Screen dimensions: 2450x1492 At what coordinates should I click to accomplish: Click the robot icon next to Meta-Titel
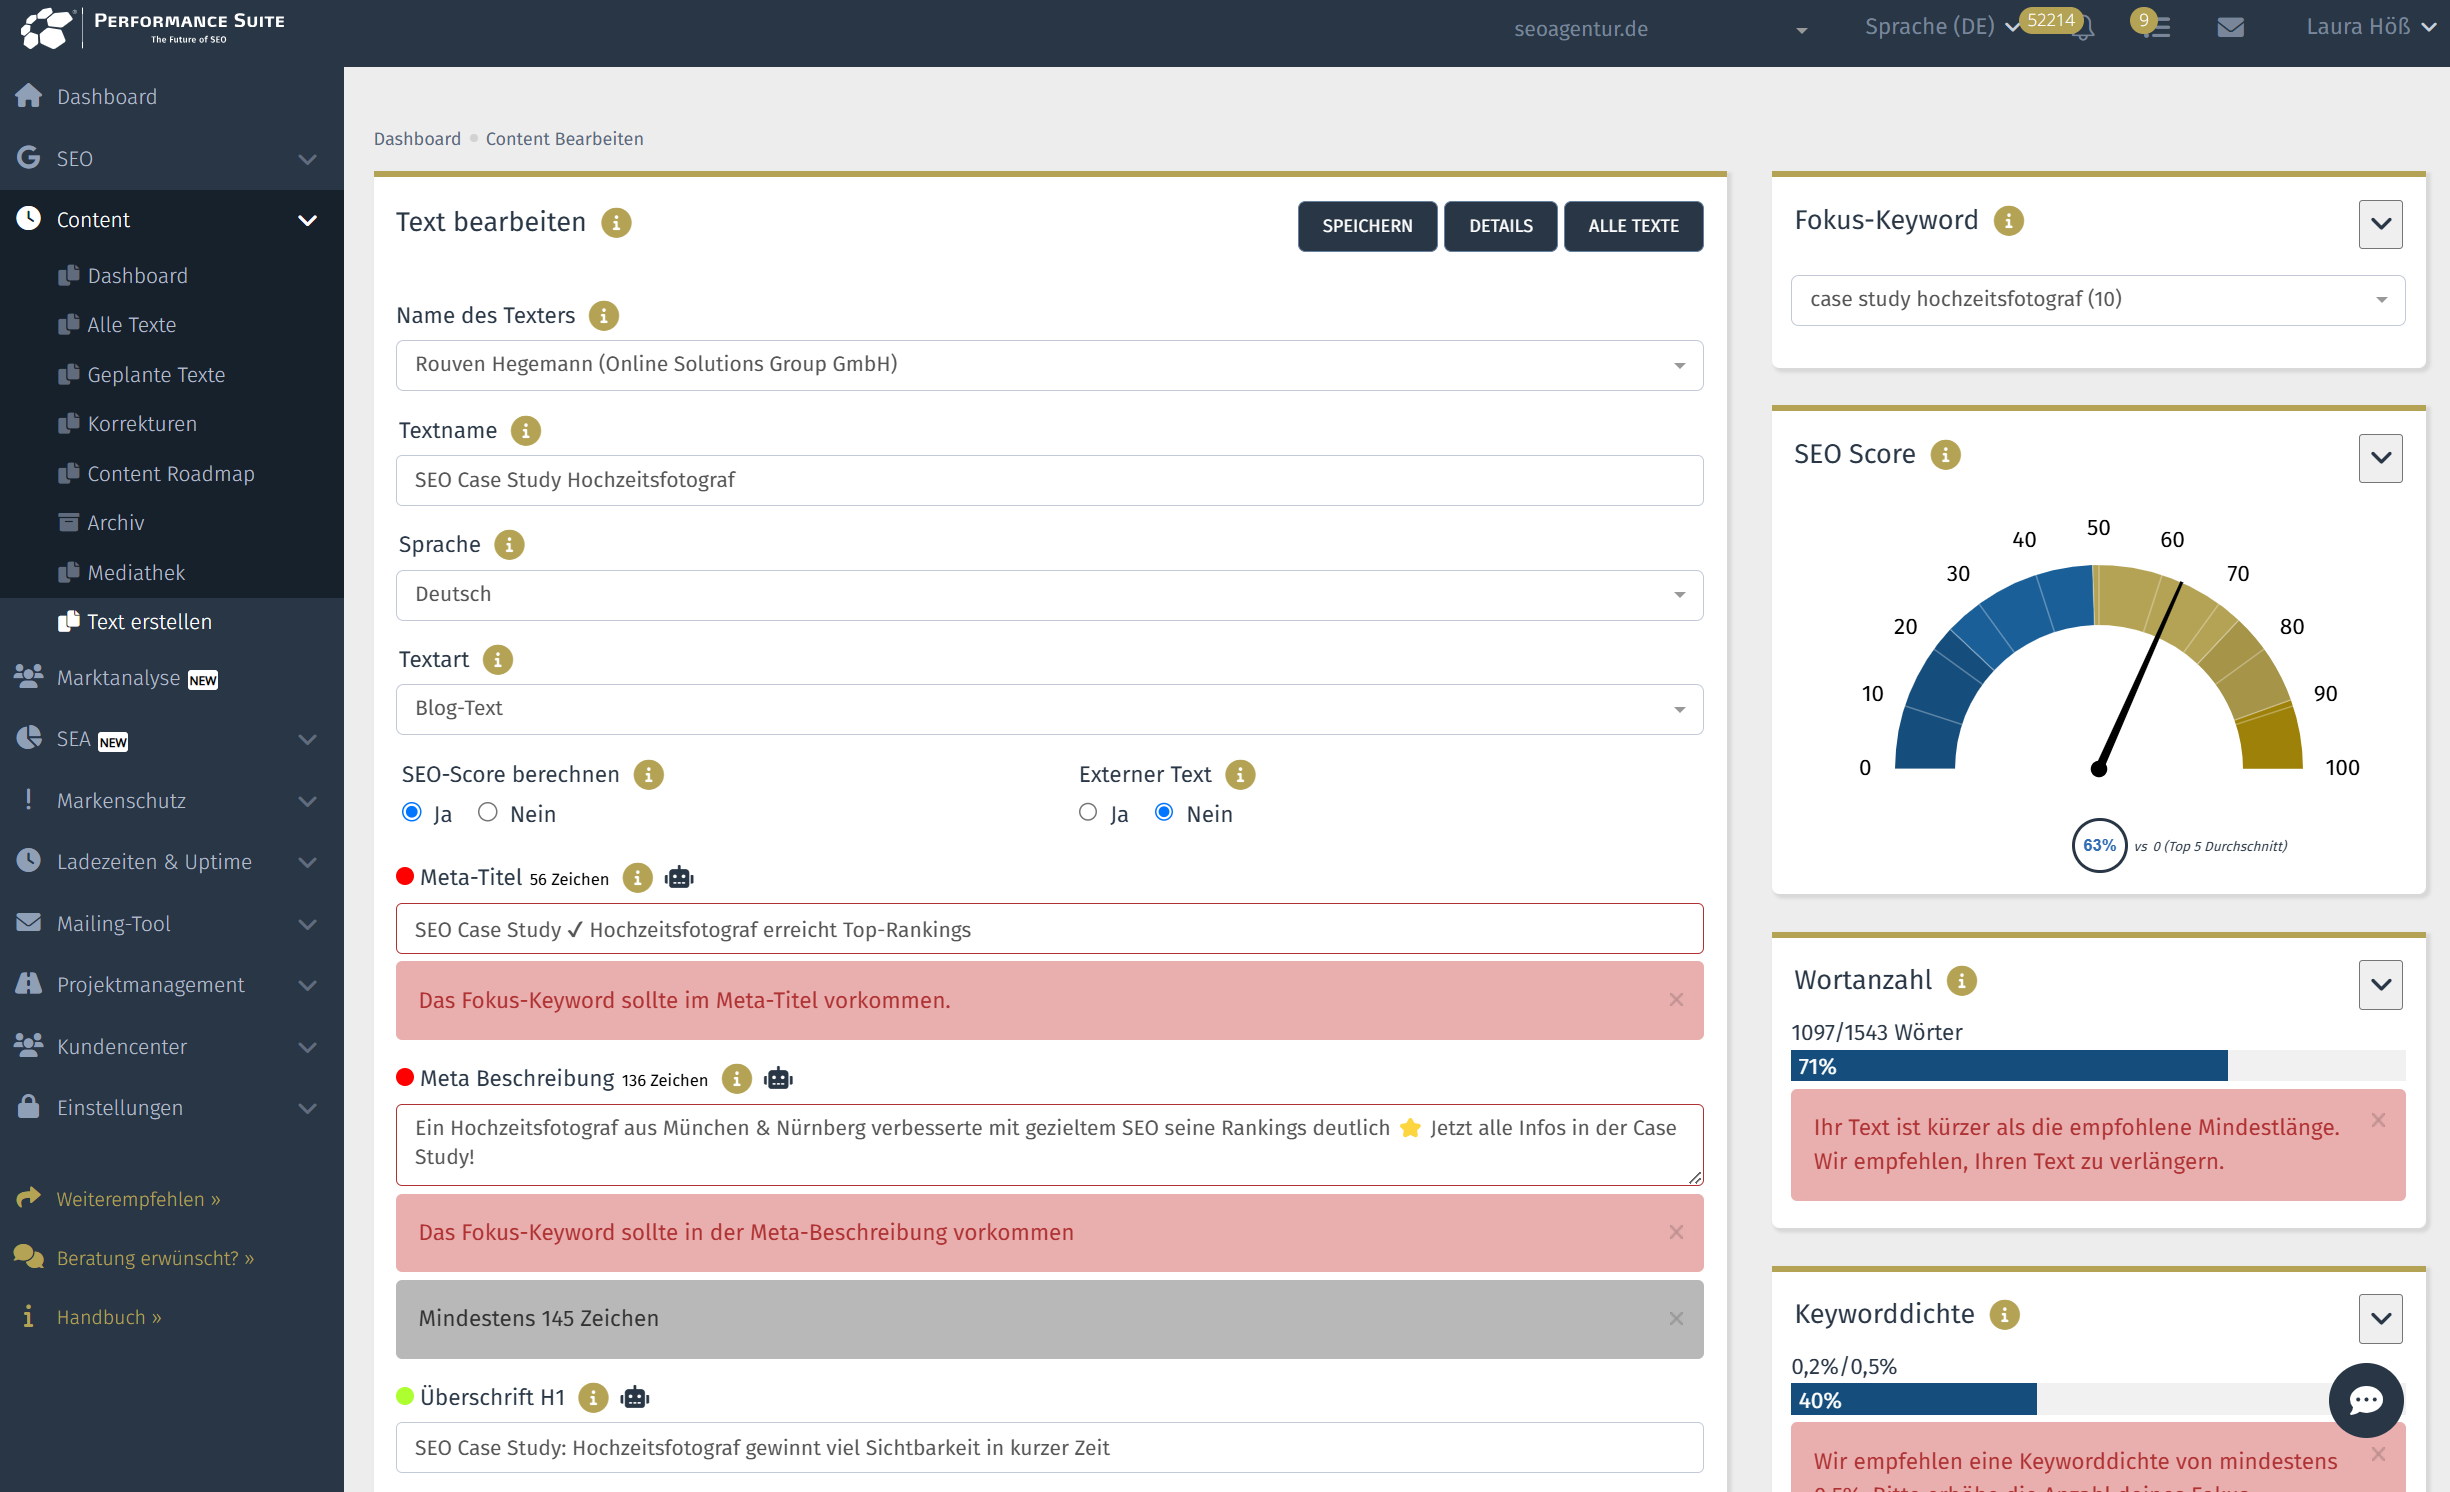tap(679, 877)
